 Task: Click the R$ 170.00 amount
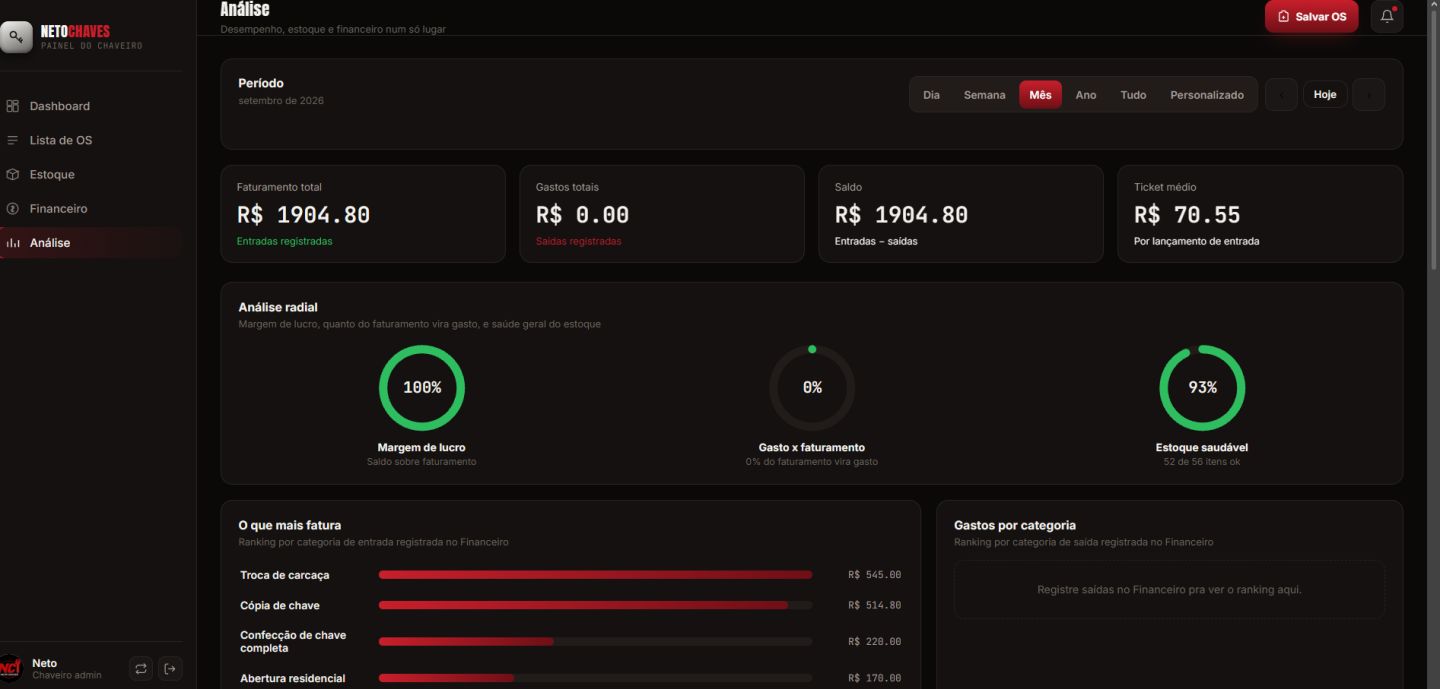[874, 678]
